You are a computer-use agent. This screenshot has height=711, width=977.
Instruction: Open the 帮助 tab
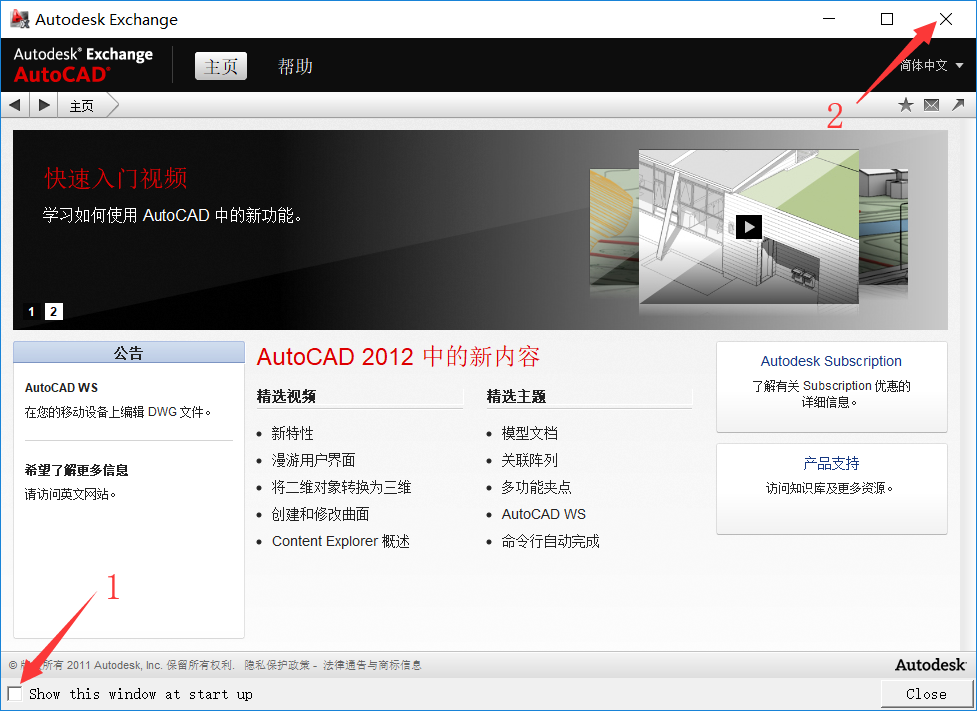point(295,67)
